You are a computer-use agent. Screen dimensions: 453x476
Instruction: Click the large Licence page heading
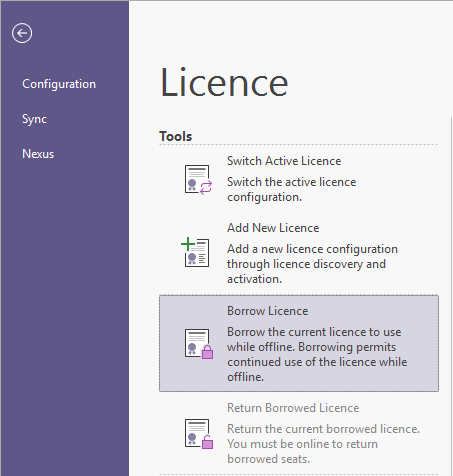point(224,82)
